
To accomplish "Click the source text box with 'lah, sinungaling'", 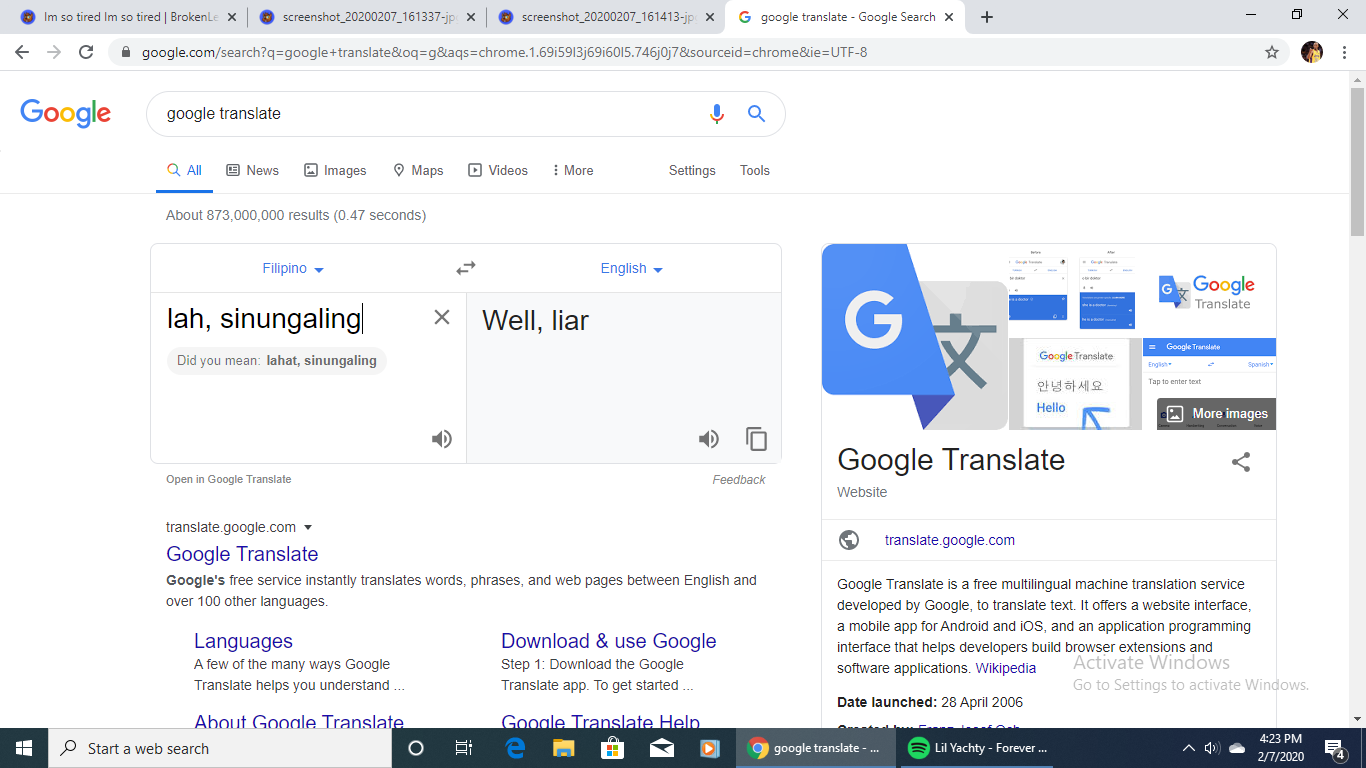I will coord(290,319).
